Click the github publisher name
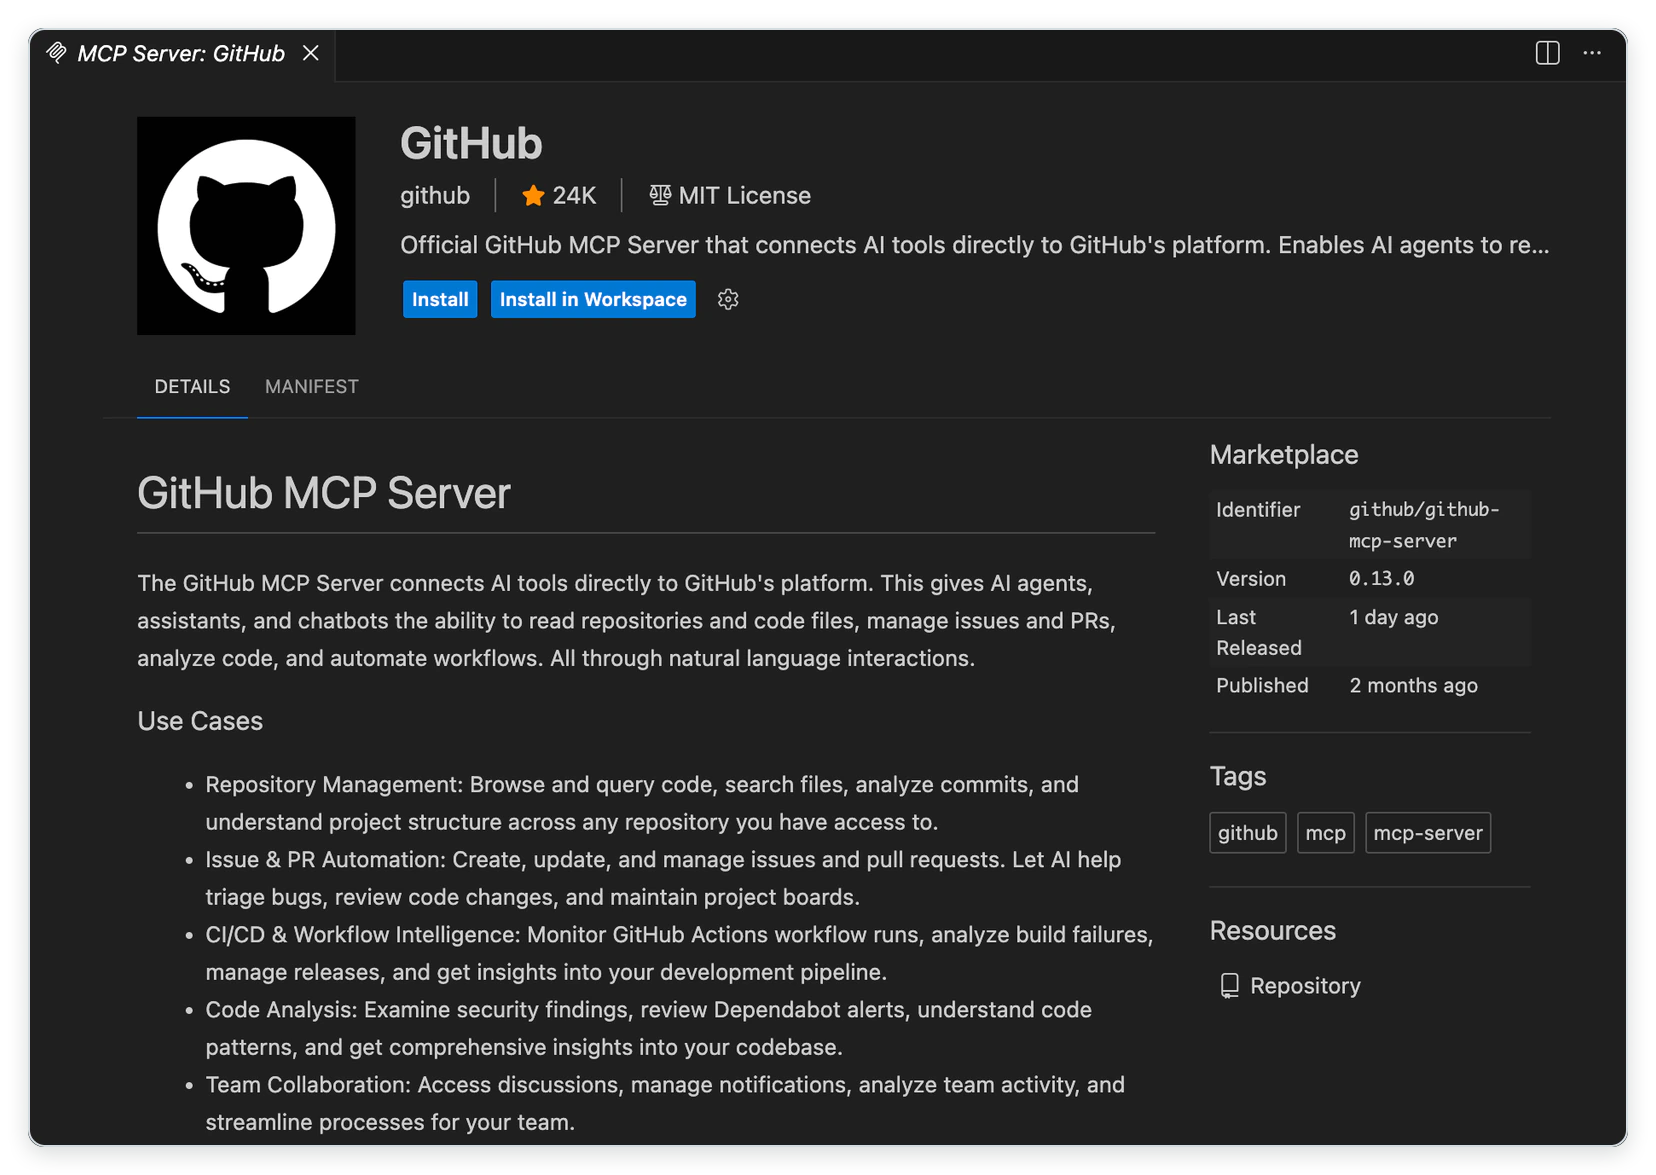Image resolution: width=1656 pixels, height=1175 pixels. (x=435, y=195)
